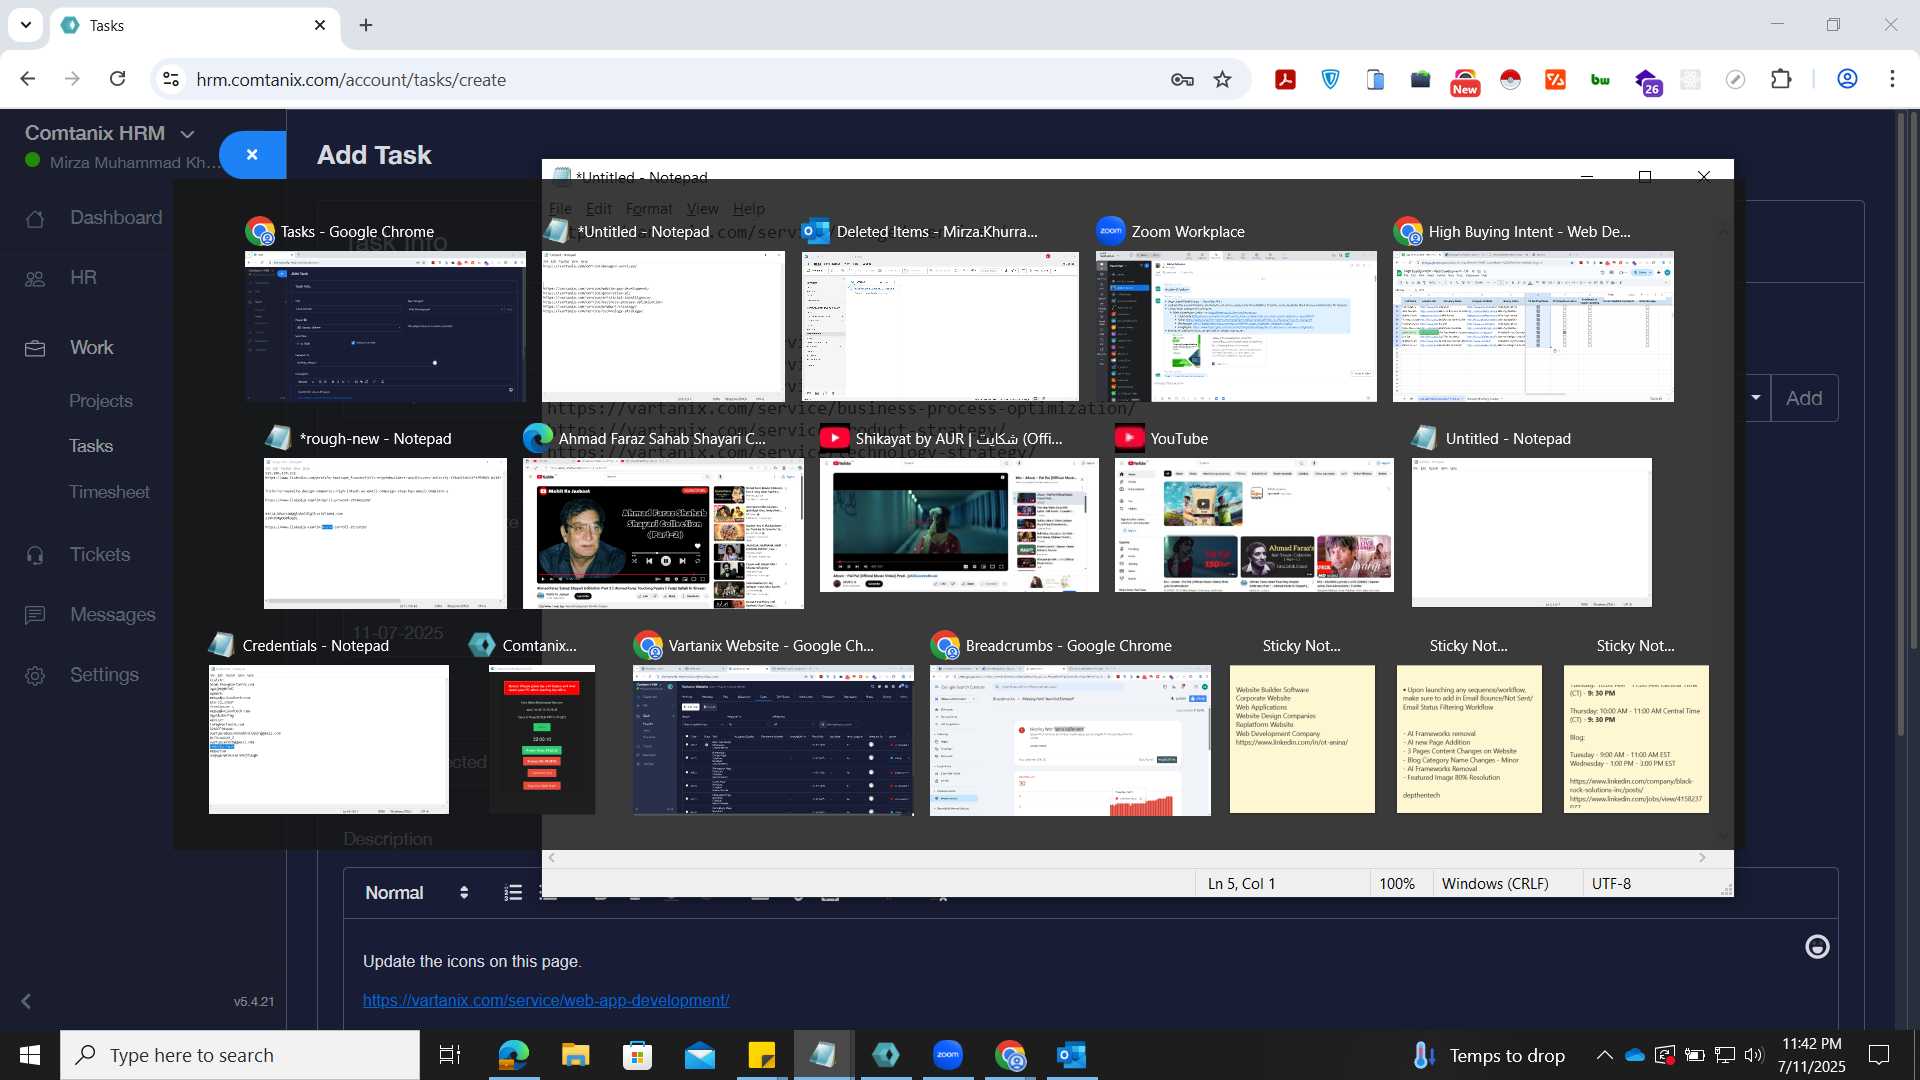This screenshot has width=1920, height=1080.
Task: Click the blue shield VPN extension icon
Action: click(x=1330, y=80)
